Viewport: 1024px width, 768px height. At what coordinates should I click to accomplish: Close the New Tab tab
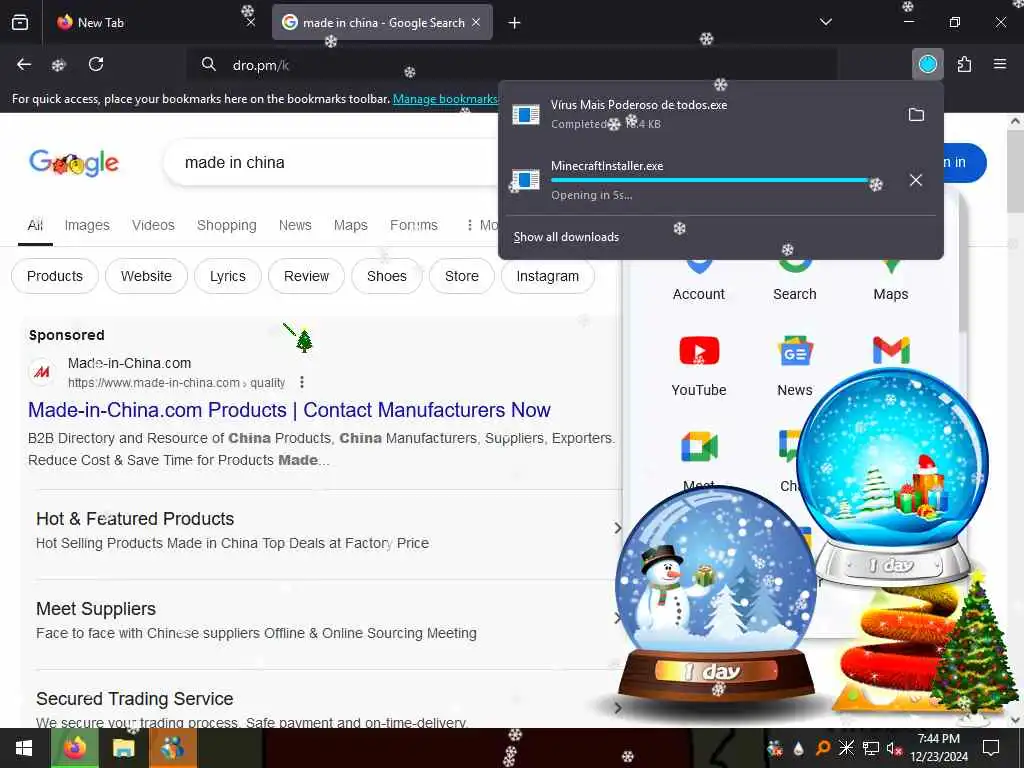251,22
